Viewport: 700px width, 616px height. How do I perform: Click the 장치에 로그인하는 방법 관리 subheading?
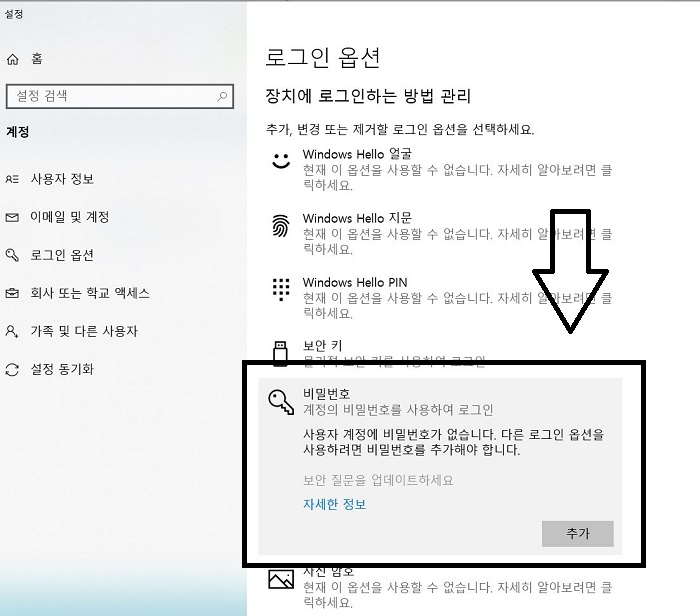click(x=368, y=96)
